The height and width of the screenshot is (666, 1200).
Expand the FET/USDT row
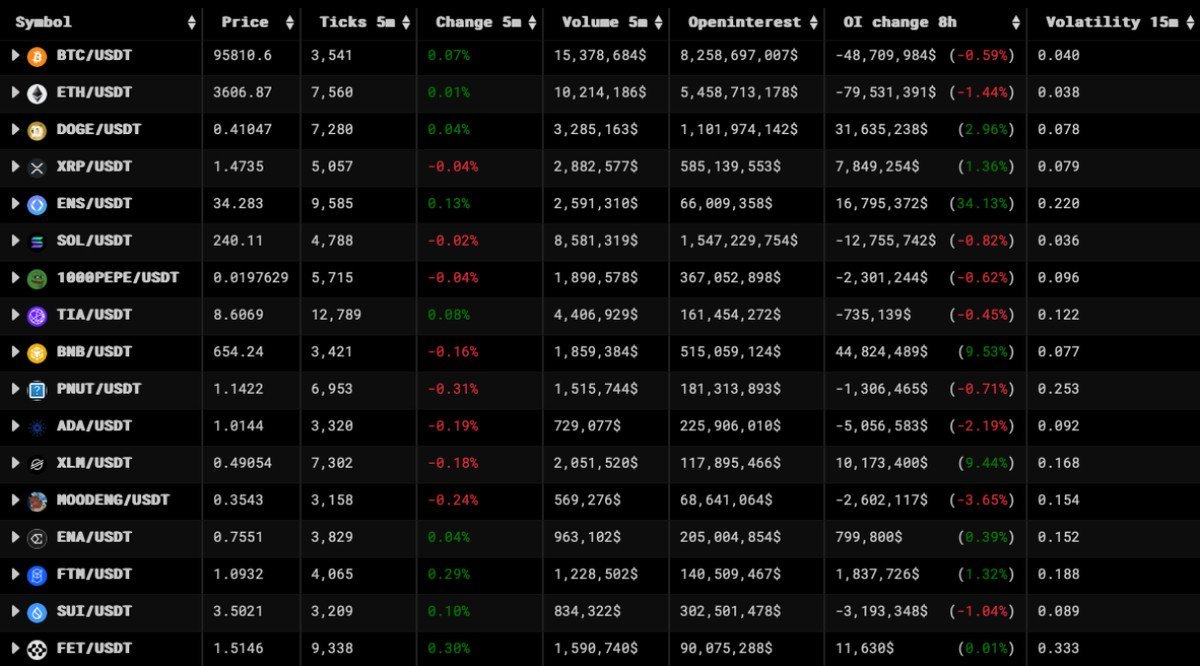(x=15, y=647)
